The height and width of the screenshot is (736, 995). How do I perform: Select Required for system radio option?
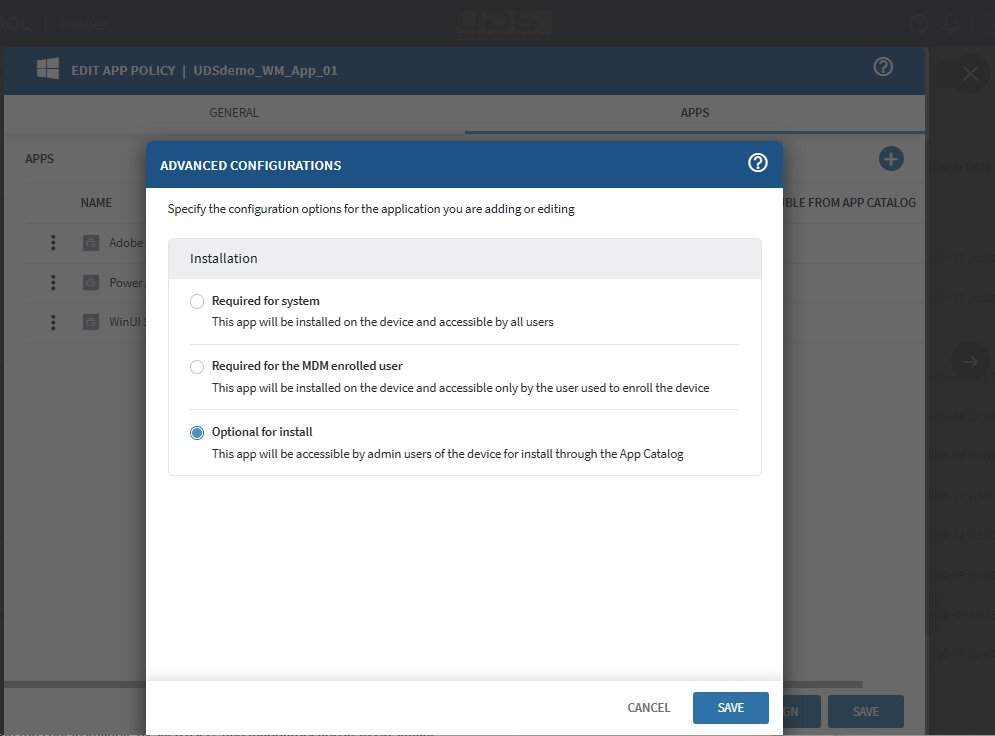(x=197, y=302)
